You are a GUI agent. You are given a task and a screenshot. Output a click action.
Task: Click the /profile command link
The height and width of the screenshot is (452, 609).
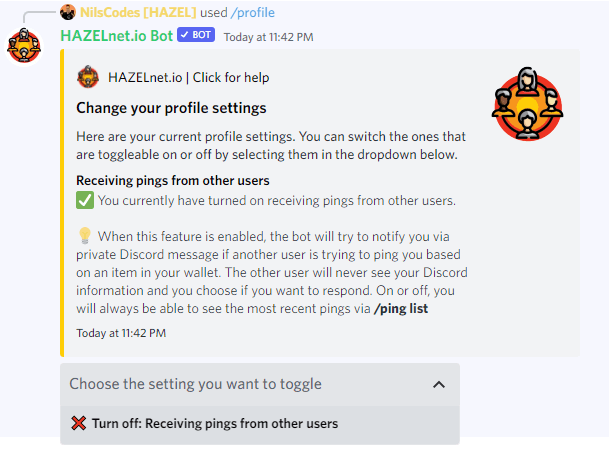point(252,12)
